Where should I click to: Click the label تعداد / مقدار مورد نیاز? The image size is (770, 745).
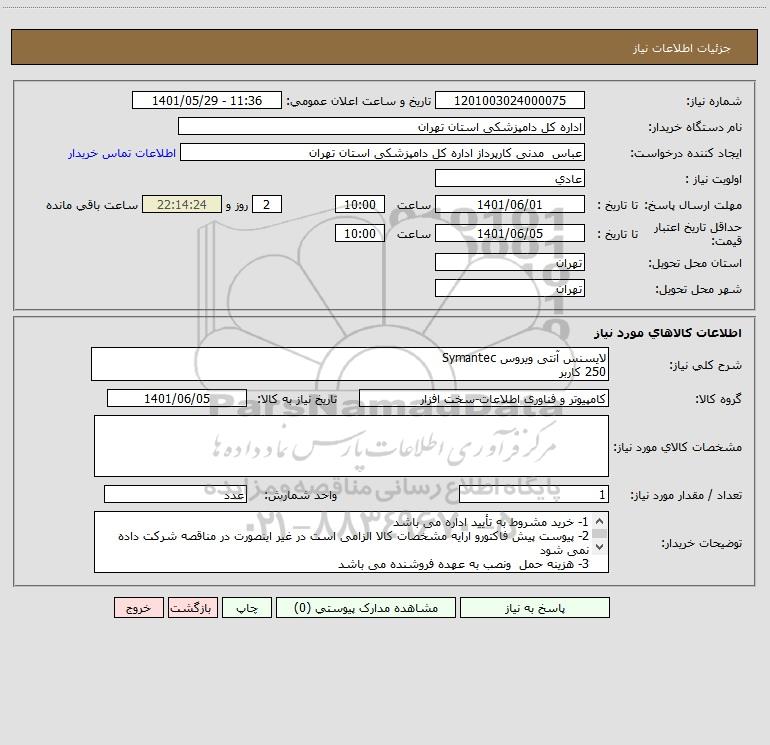click(686, 495)
